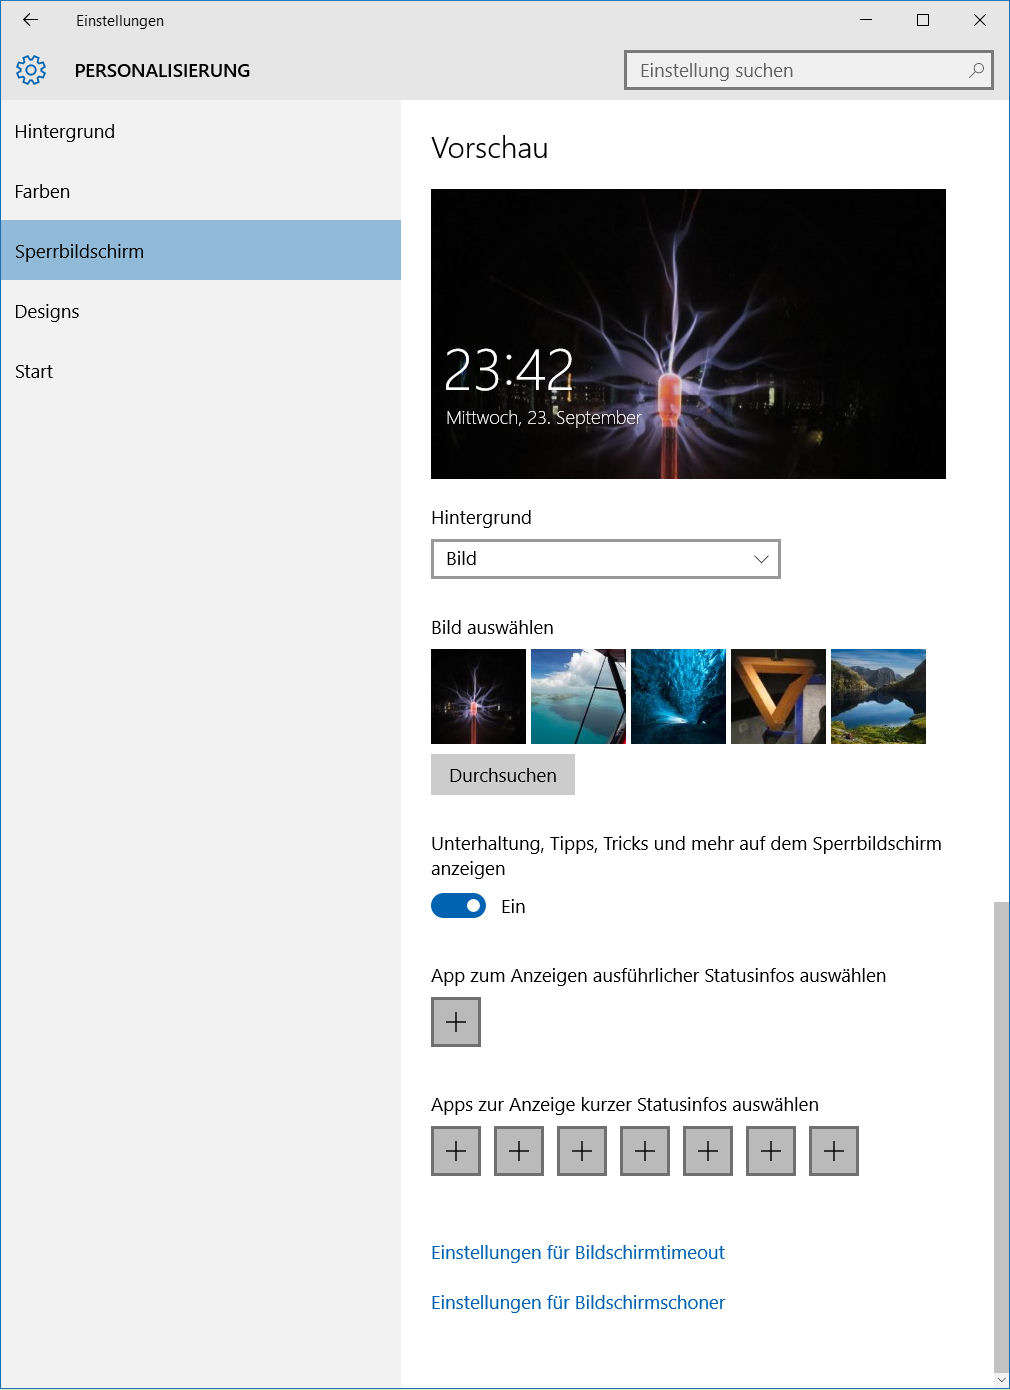
Task: Select Designs in the sidebar
Action: coord(47,312)
